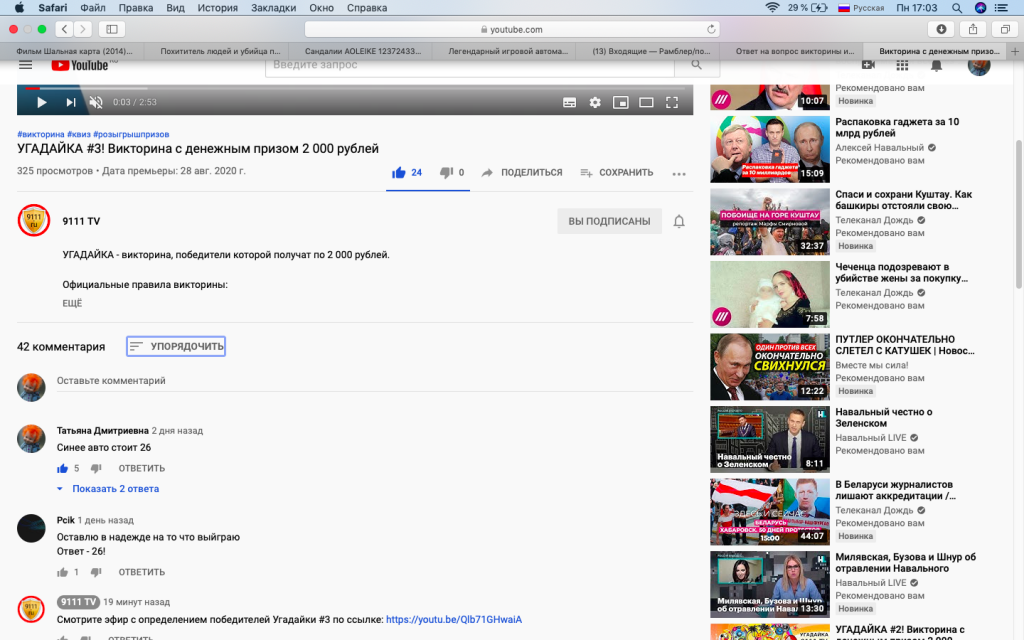This screenshot has width=1024, height=640.
Task: Unmute the video player volume icon
Action: [96, 102]
